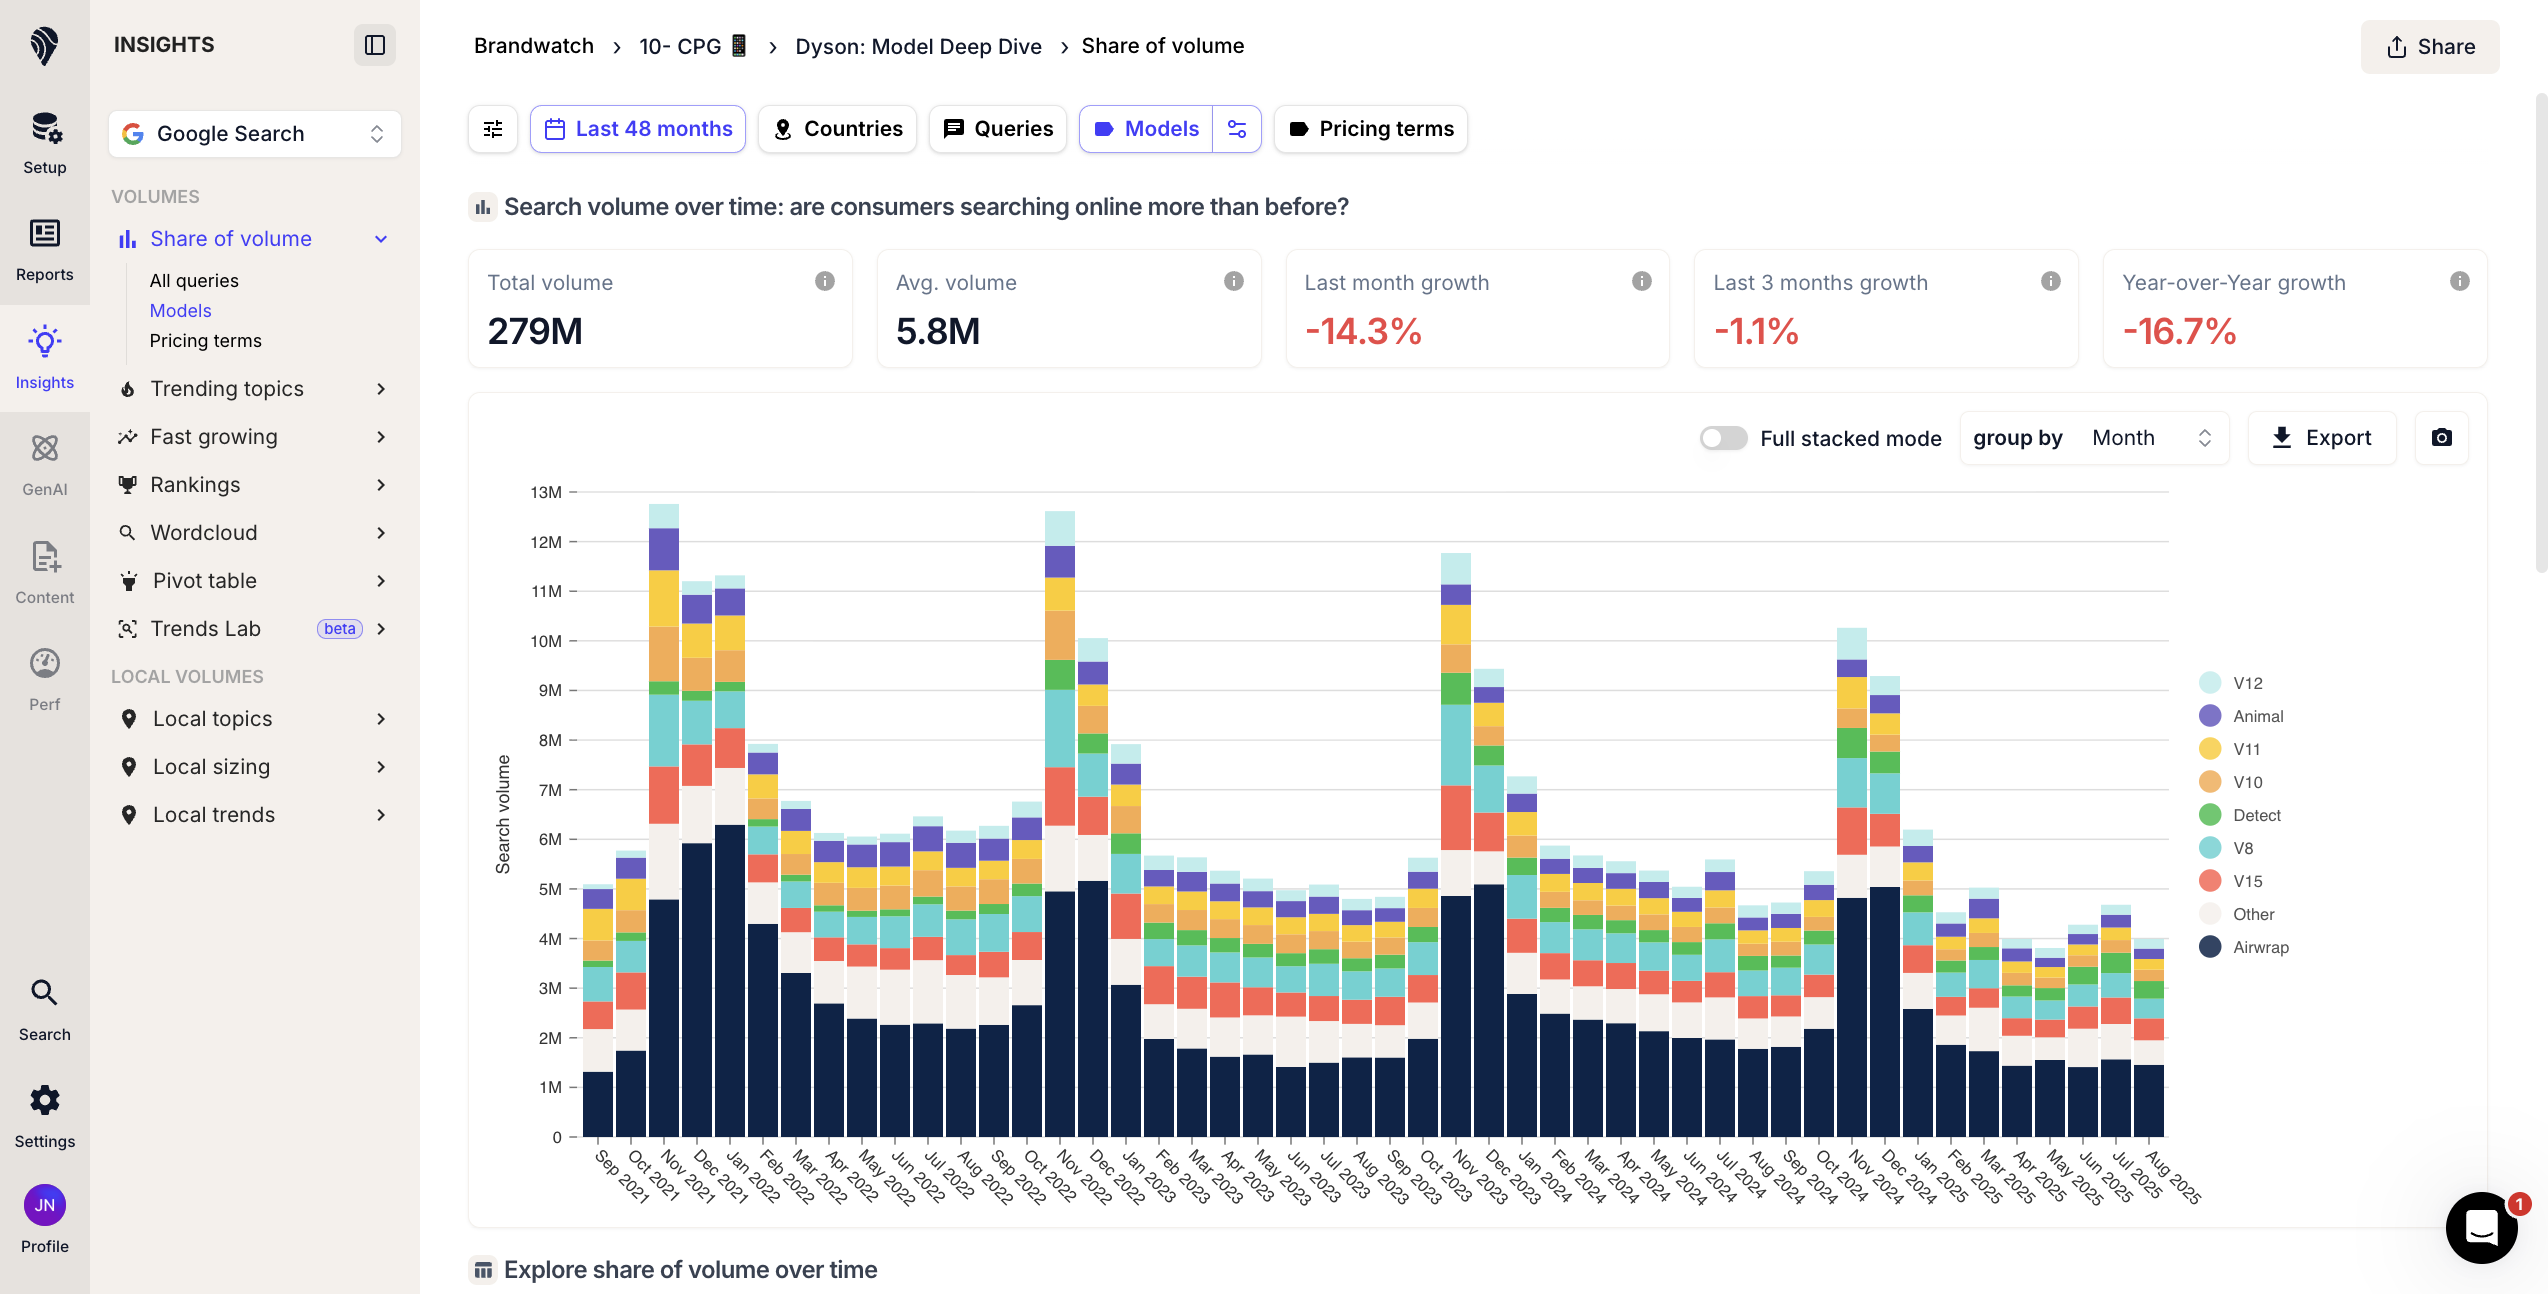Open the chat support bubble
Image resolution: width=2548 pixels, height=1294 pixels.
coord(2481,1226)
